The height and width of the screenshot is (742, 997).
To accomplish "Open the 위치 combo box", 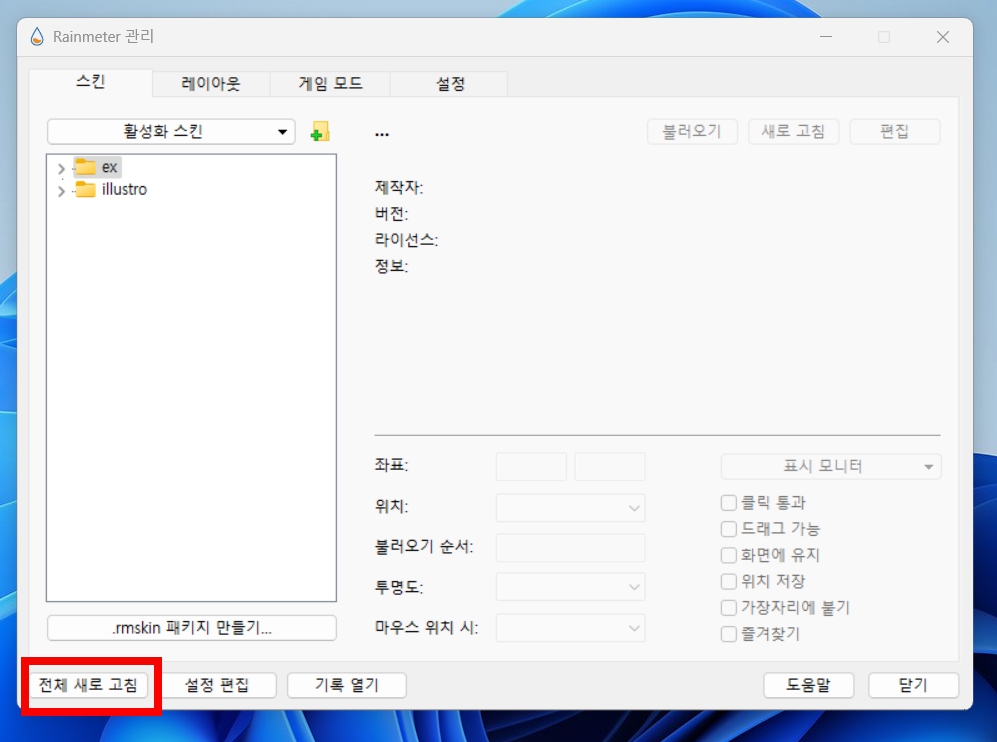I will point(570,507).
